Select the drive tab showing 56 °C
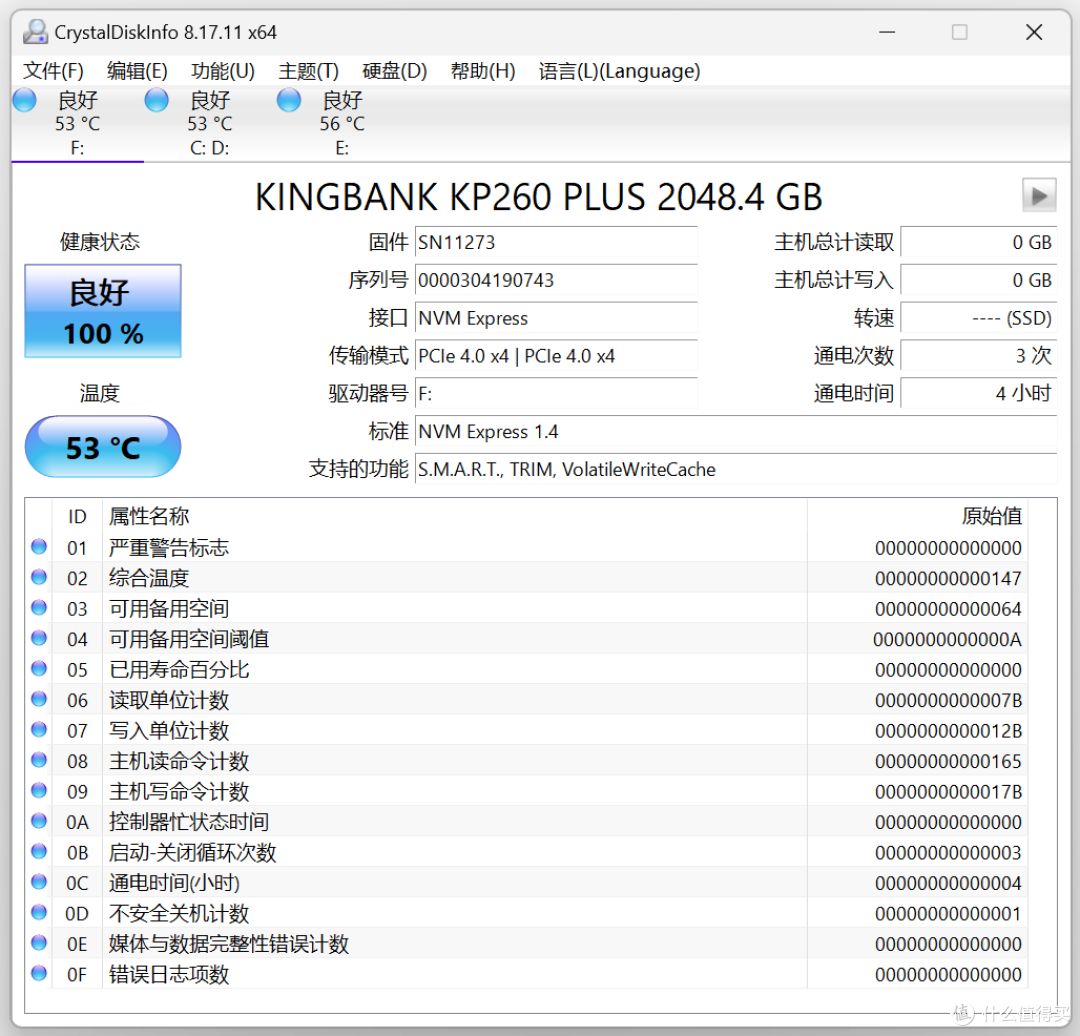Image resolution: width=1080 pixels, height=1036 pixels. 341,122
